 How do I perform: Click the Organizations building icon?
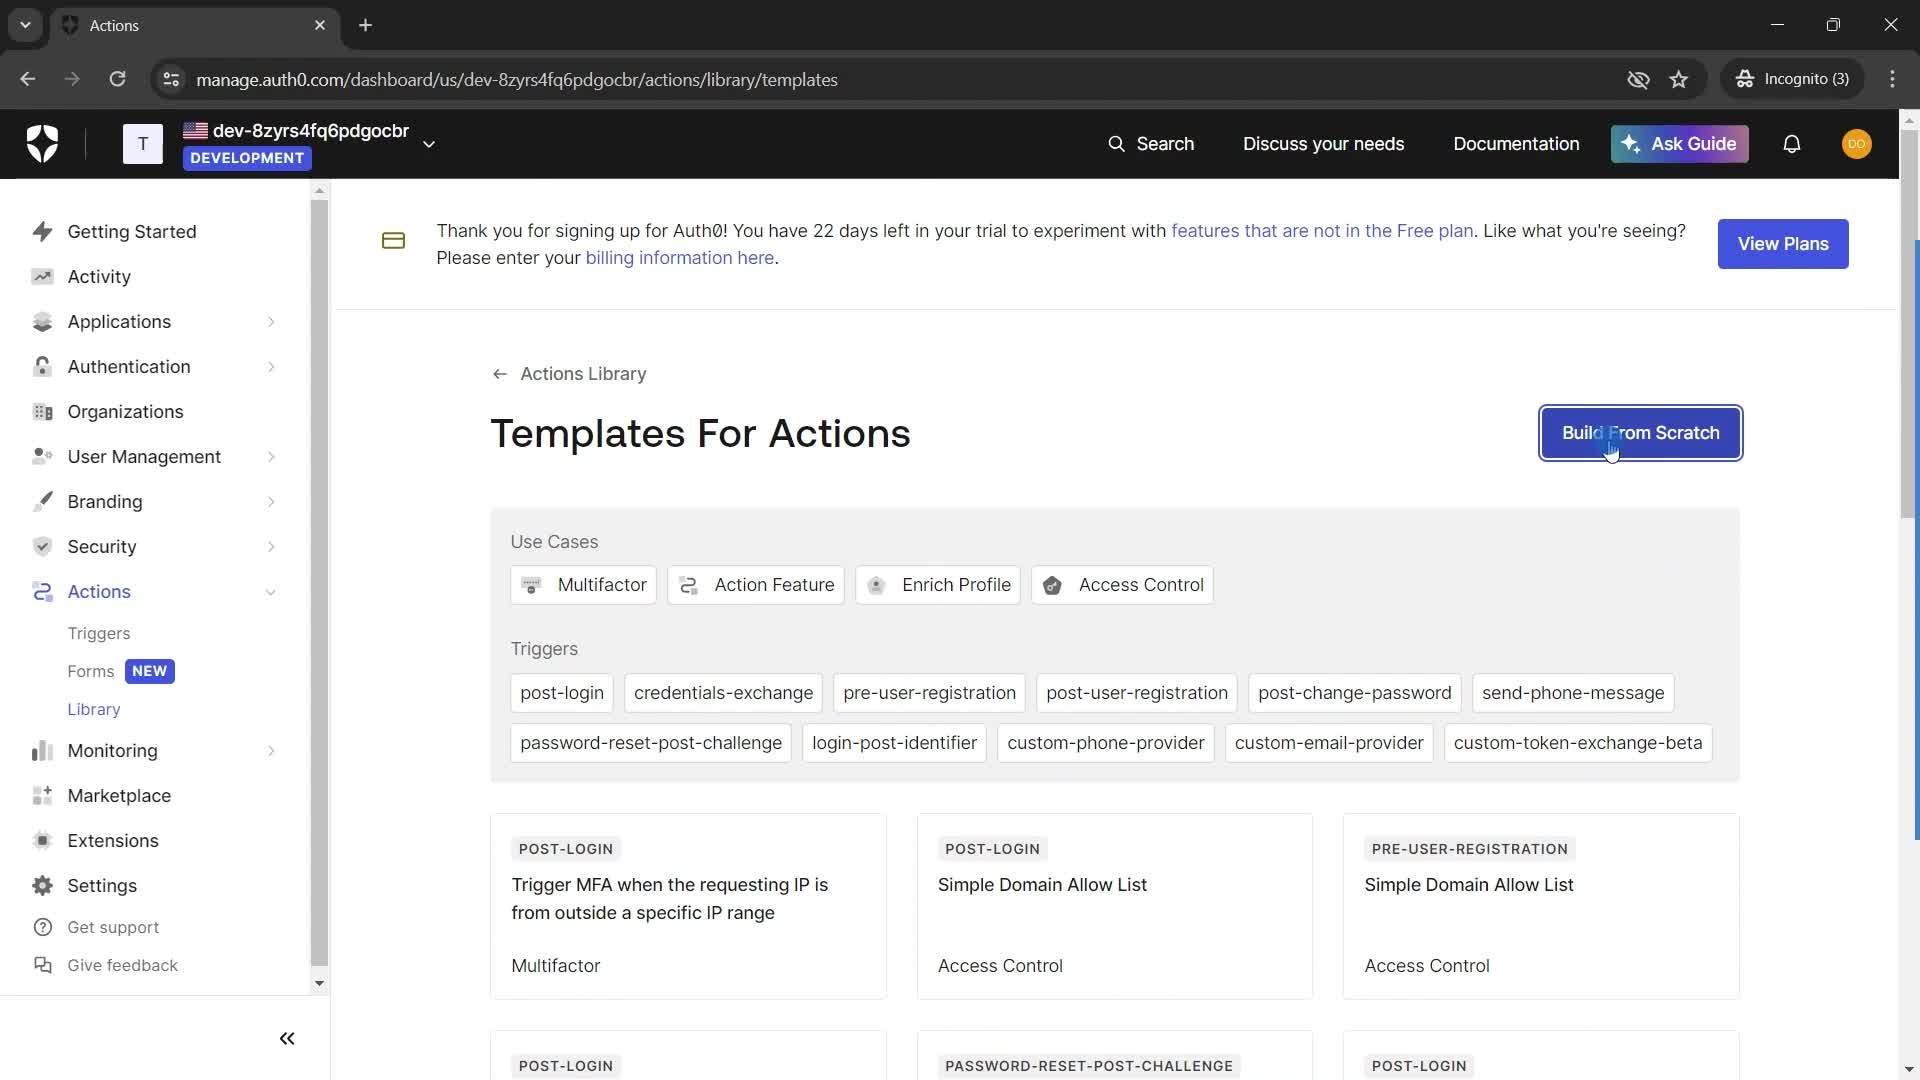[42, 412]
